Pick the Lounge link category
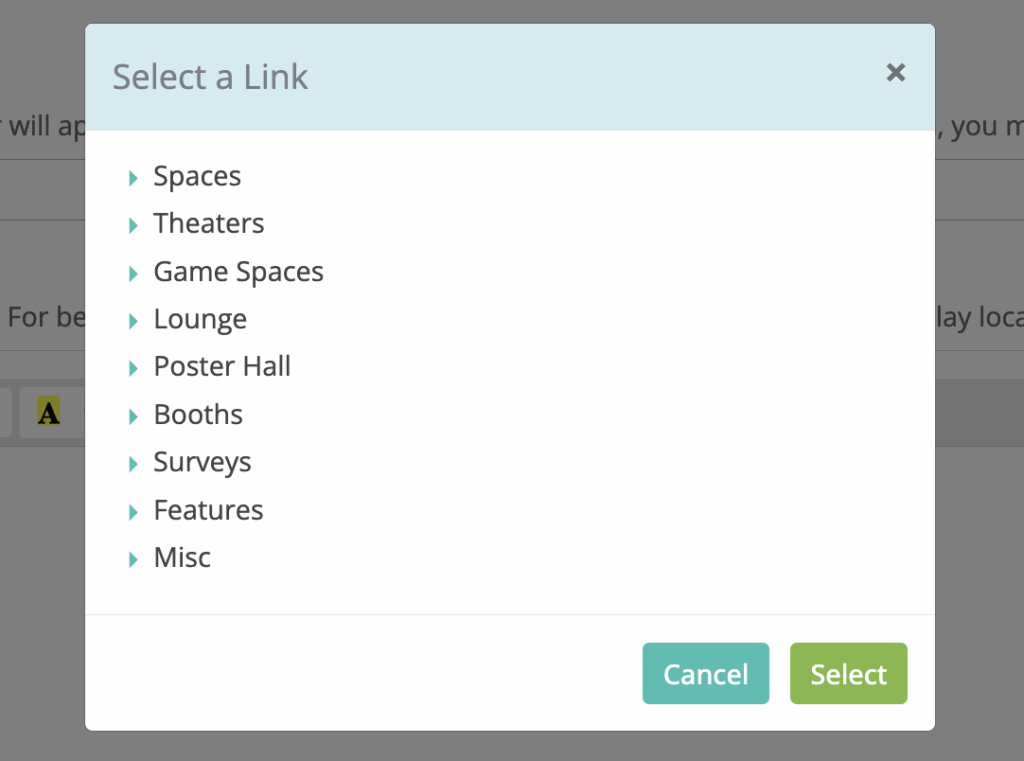This screenshot has width=1024, height=761. click(200, 320)
